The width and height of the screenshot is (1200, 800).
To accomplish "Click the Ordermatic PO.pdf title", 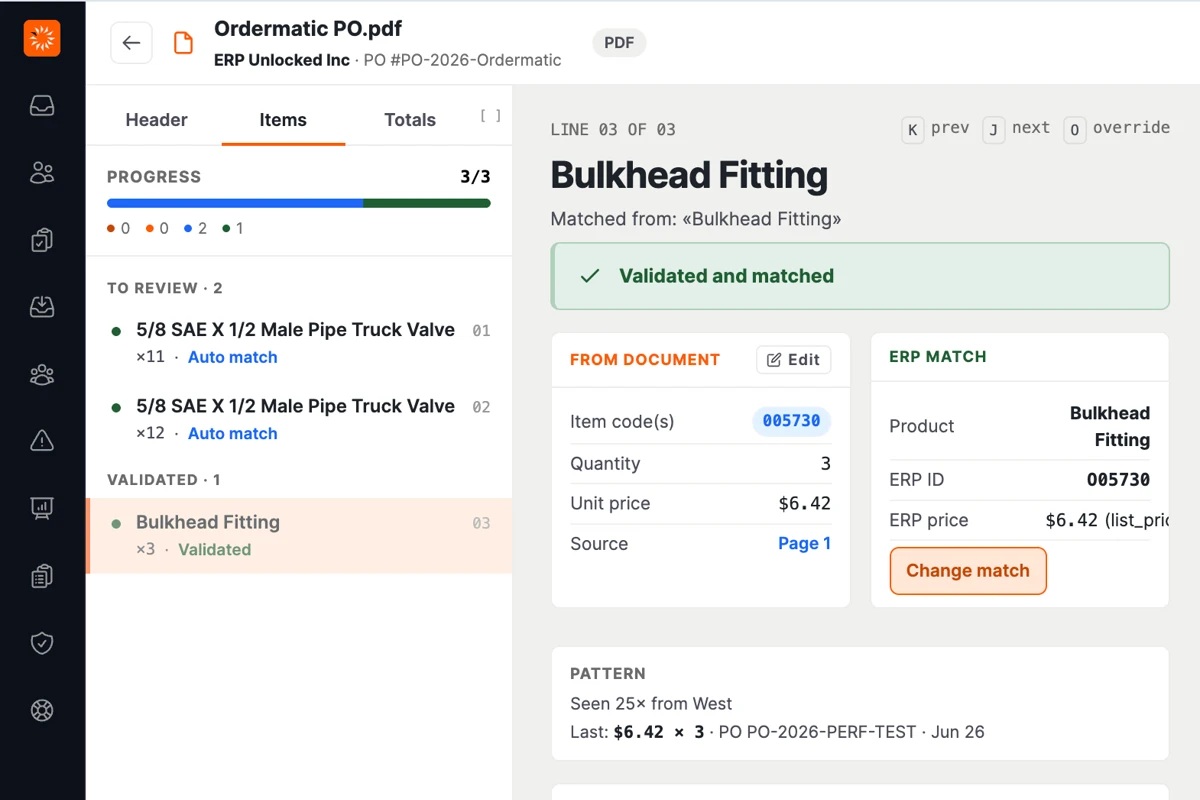I will tap(308, 29).
